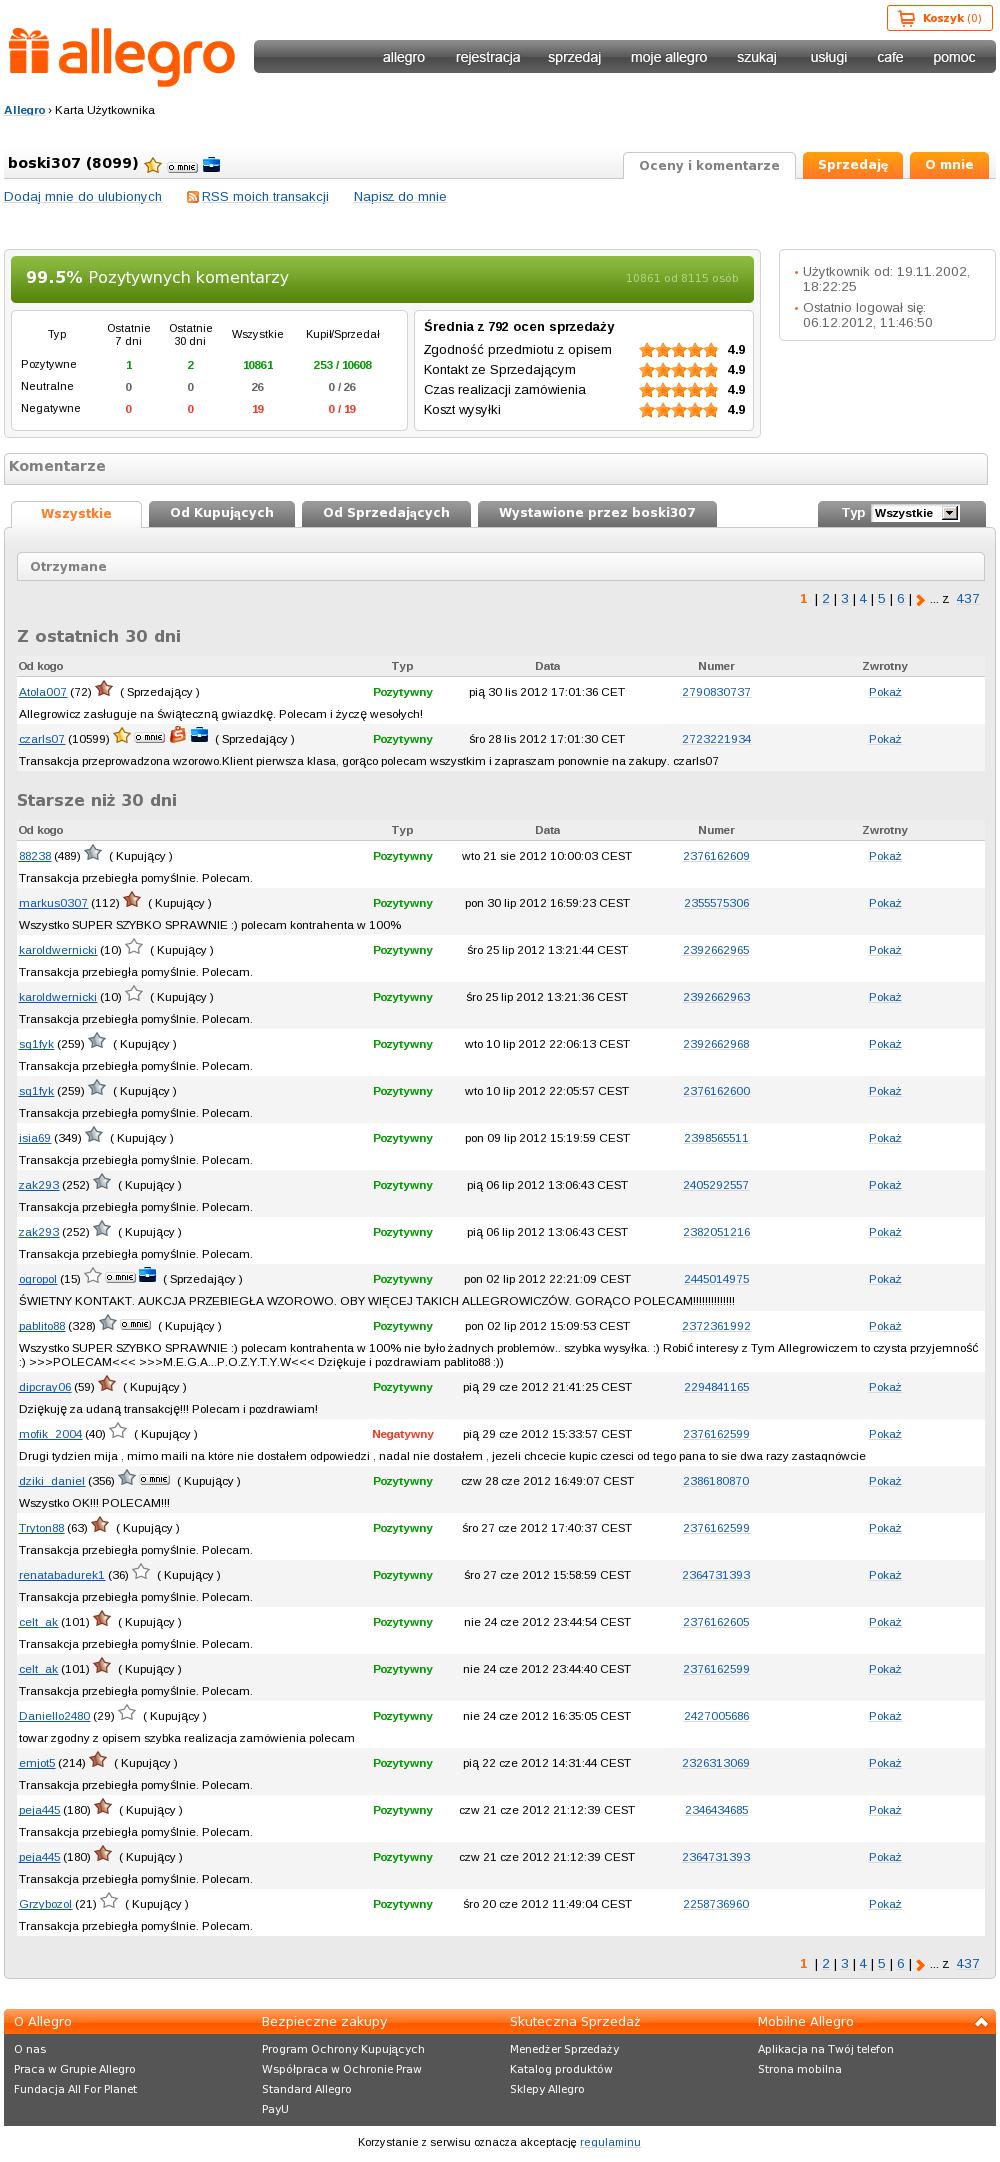This screenshot has height=2162, width=1000.
Task: Click the star icon next to Atola007
Action: [x=104, y=689]
